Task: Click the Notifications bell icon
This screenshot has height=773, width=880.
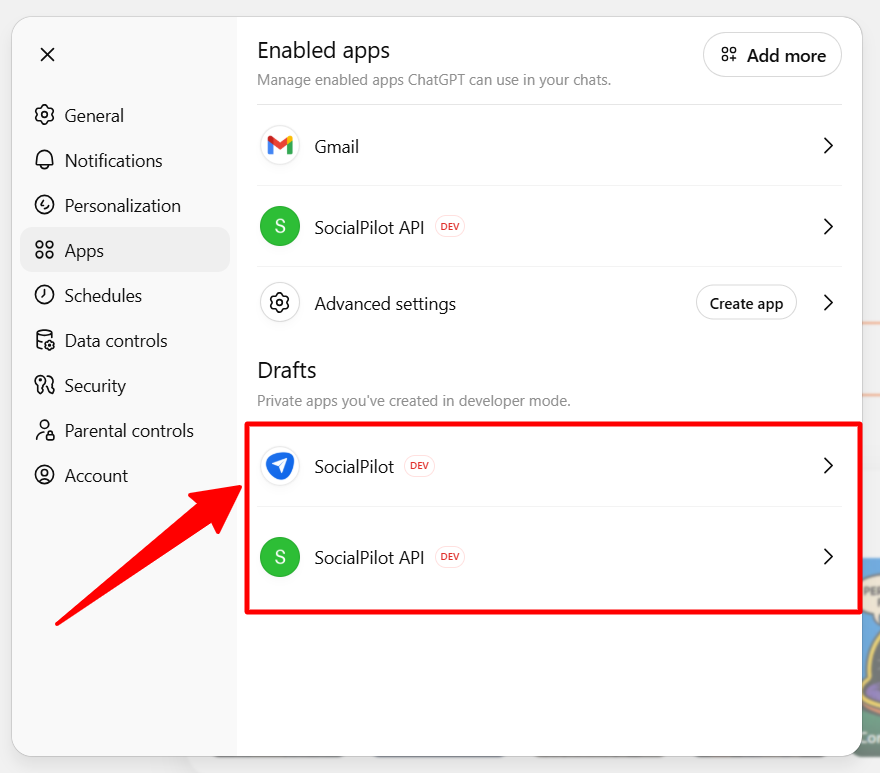Action: click(44, 160)
